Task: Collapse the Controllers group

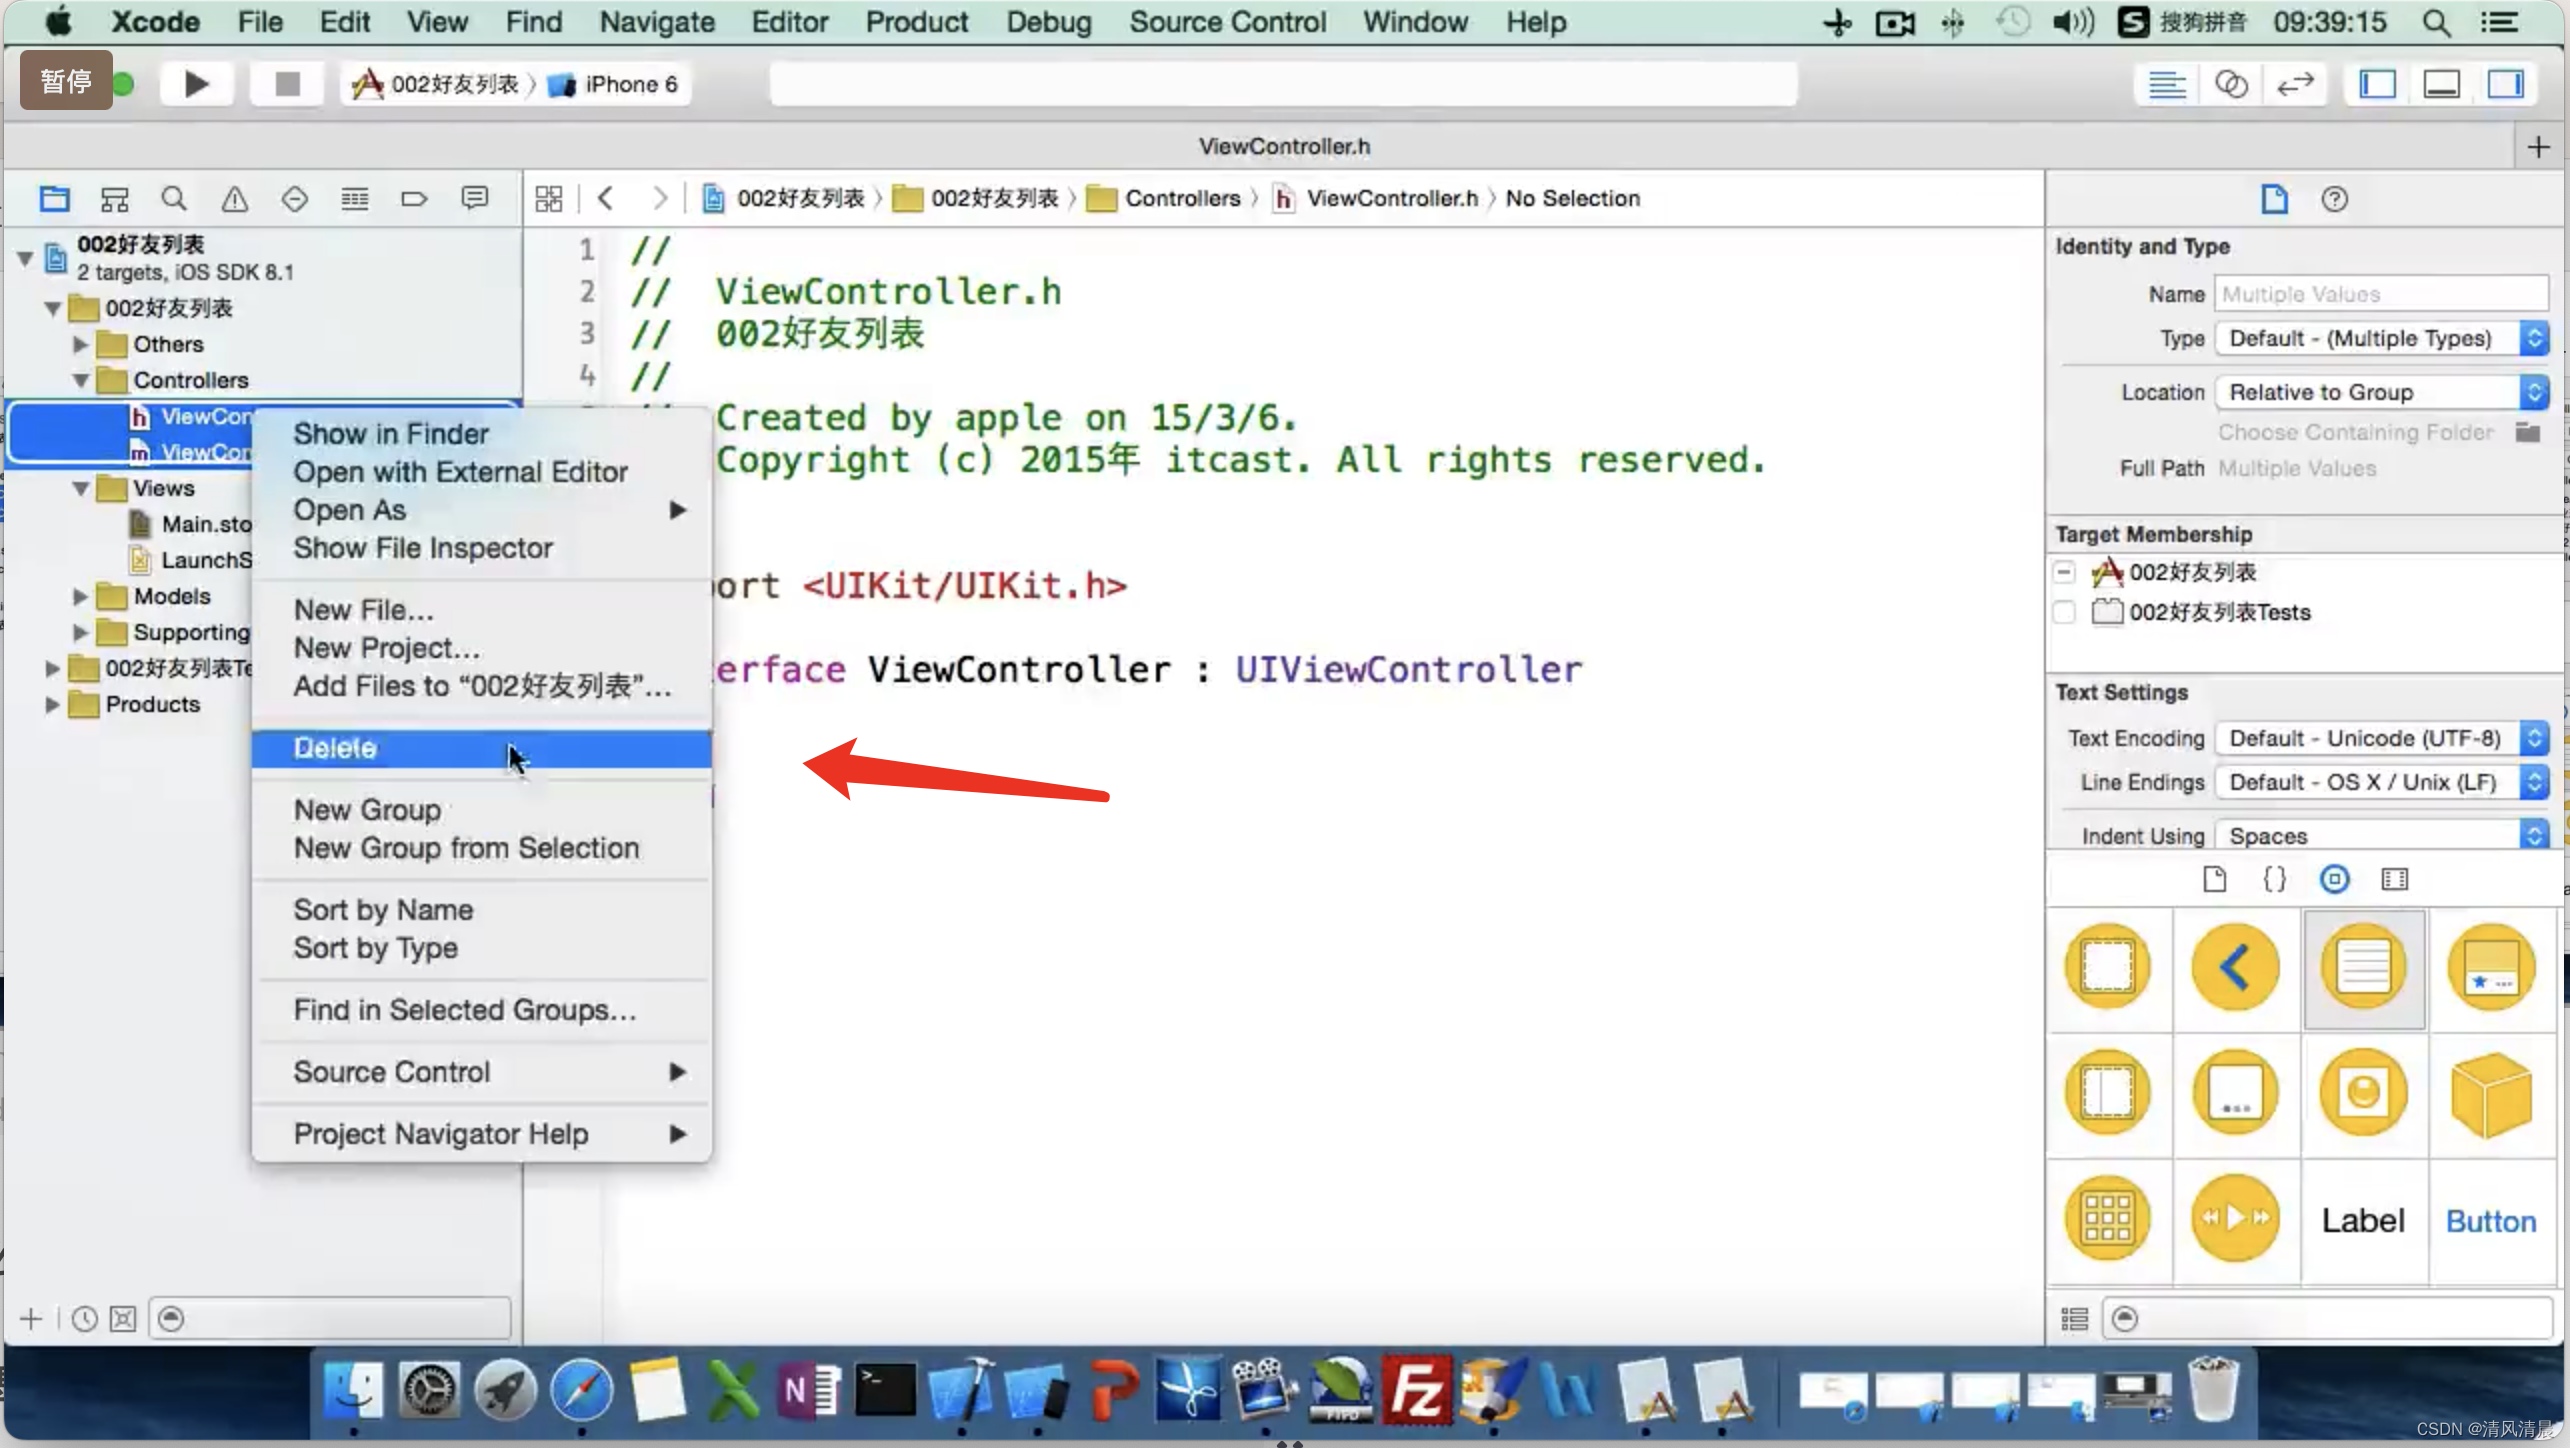Action: (x=80, y=380)
